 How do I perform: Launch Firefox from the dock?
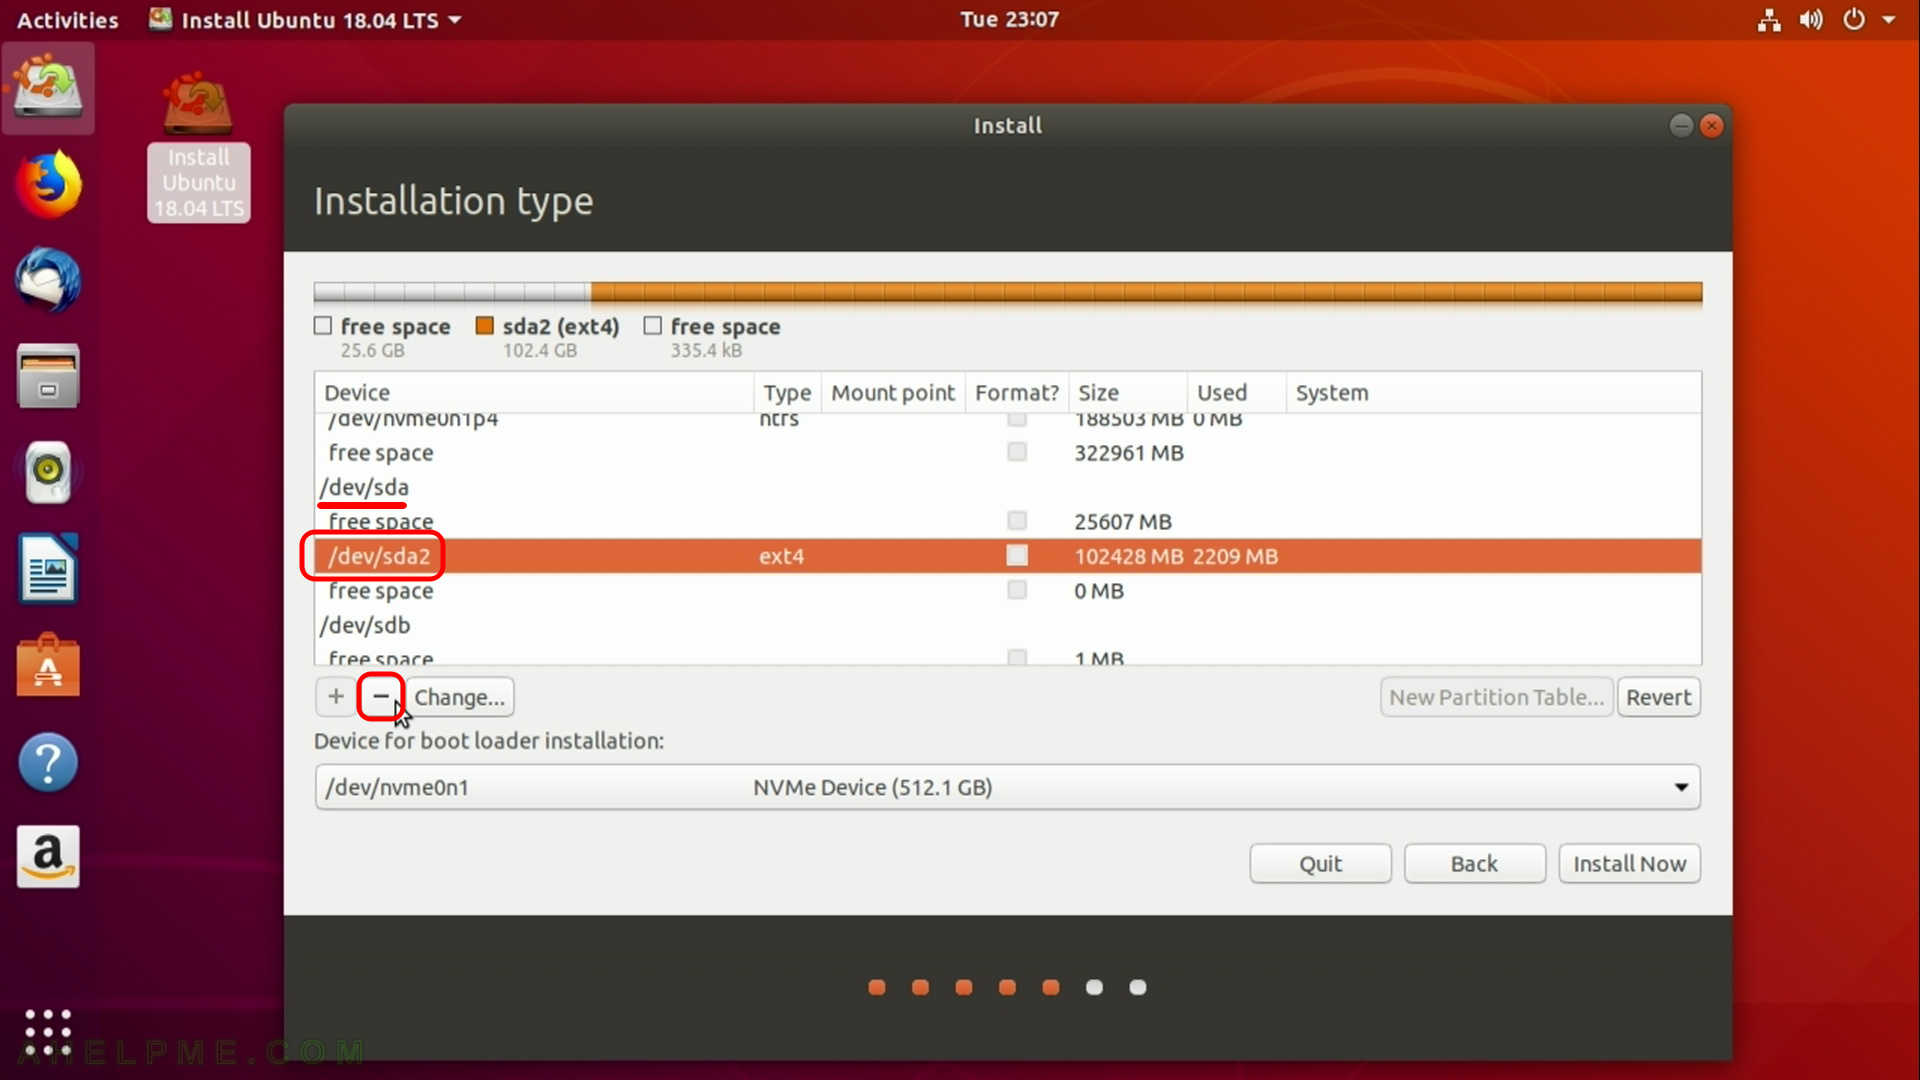[48, 184]
